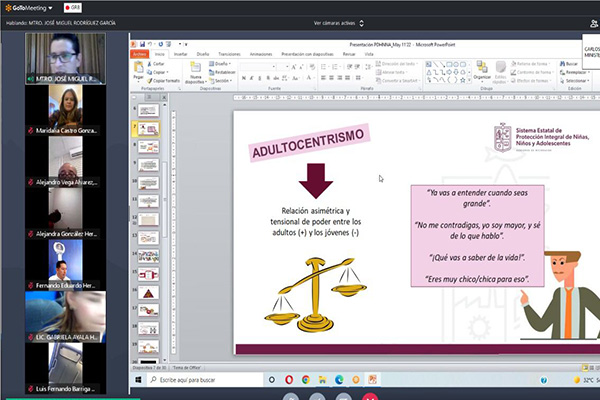Click Alejandro Vega's muted microphone icon
Viewport: 600px width, 400px height.
point(30,182)
